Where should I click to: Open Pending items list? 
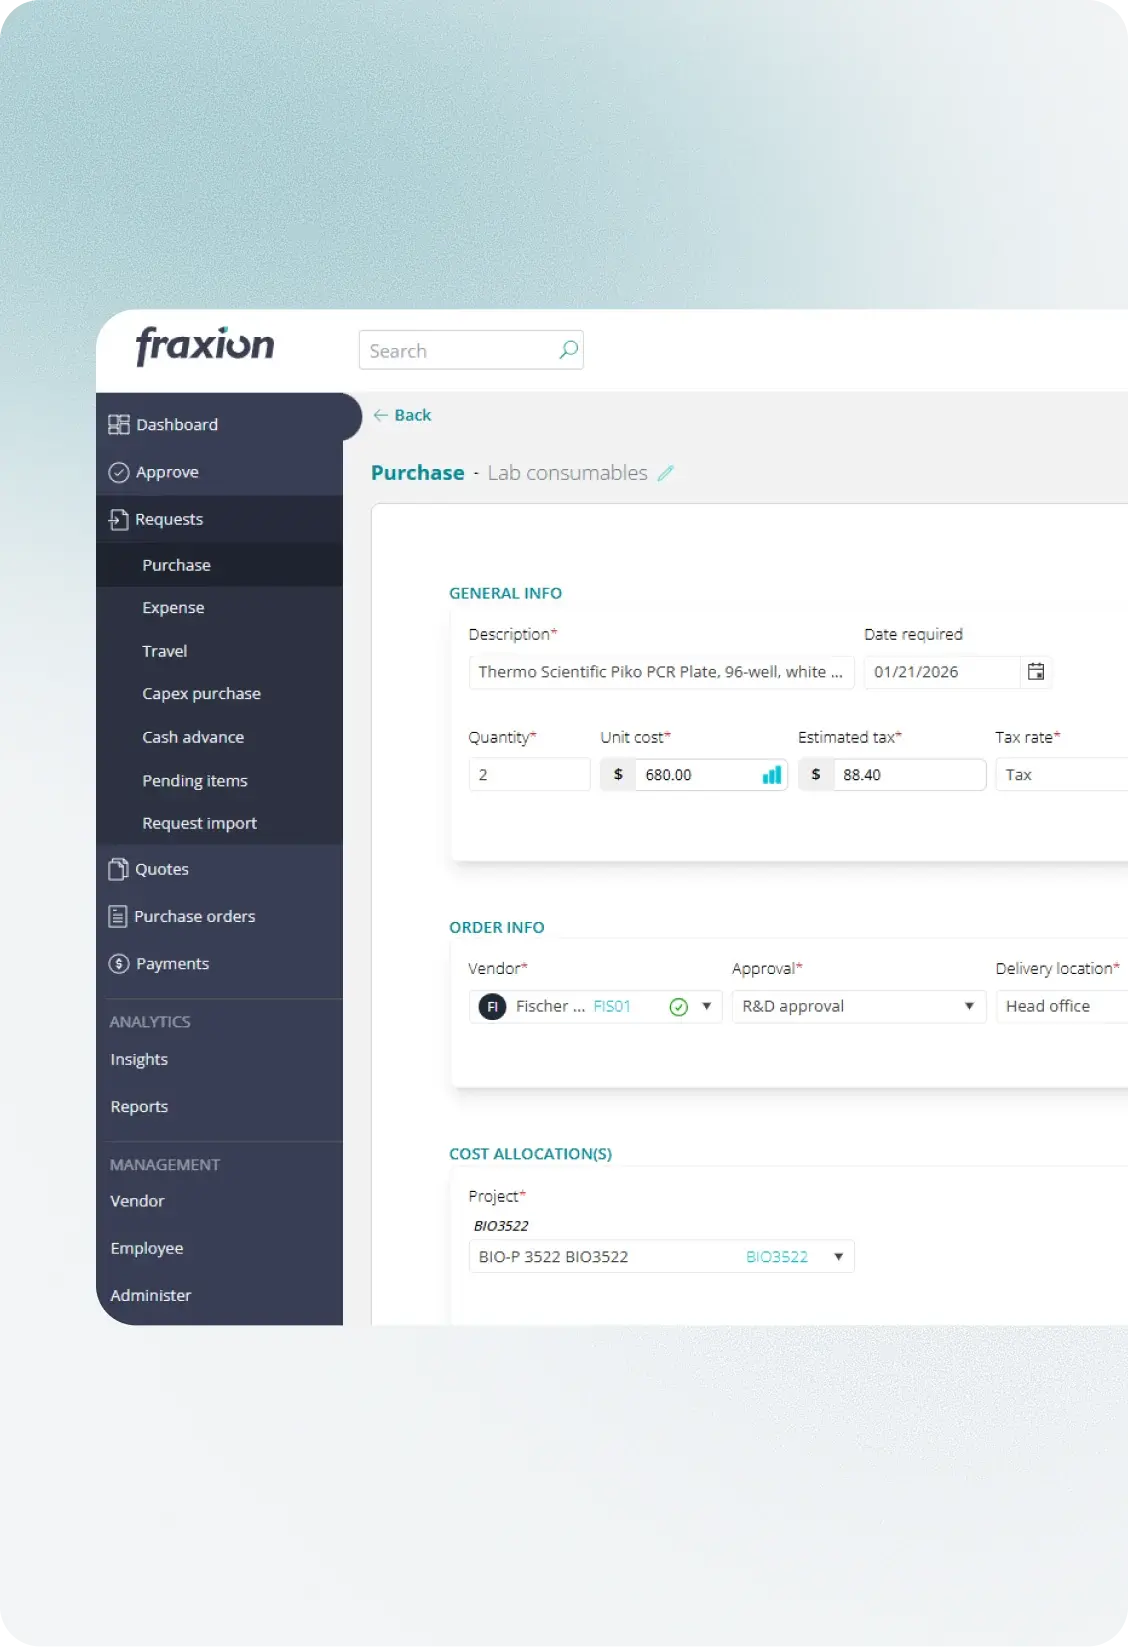coord(195,781)
